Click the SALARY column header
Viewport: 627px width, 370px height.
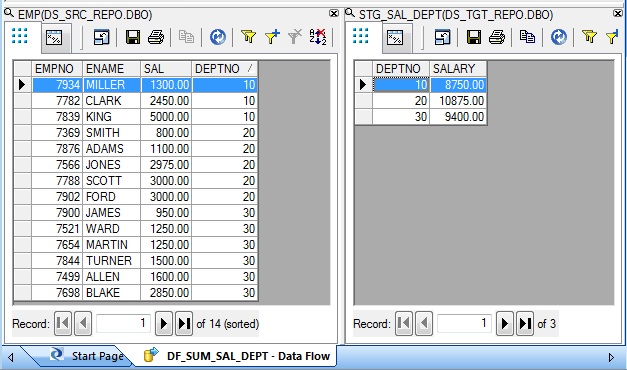(458, 69)
